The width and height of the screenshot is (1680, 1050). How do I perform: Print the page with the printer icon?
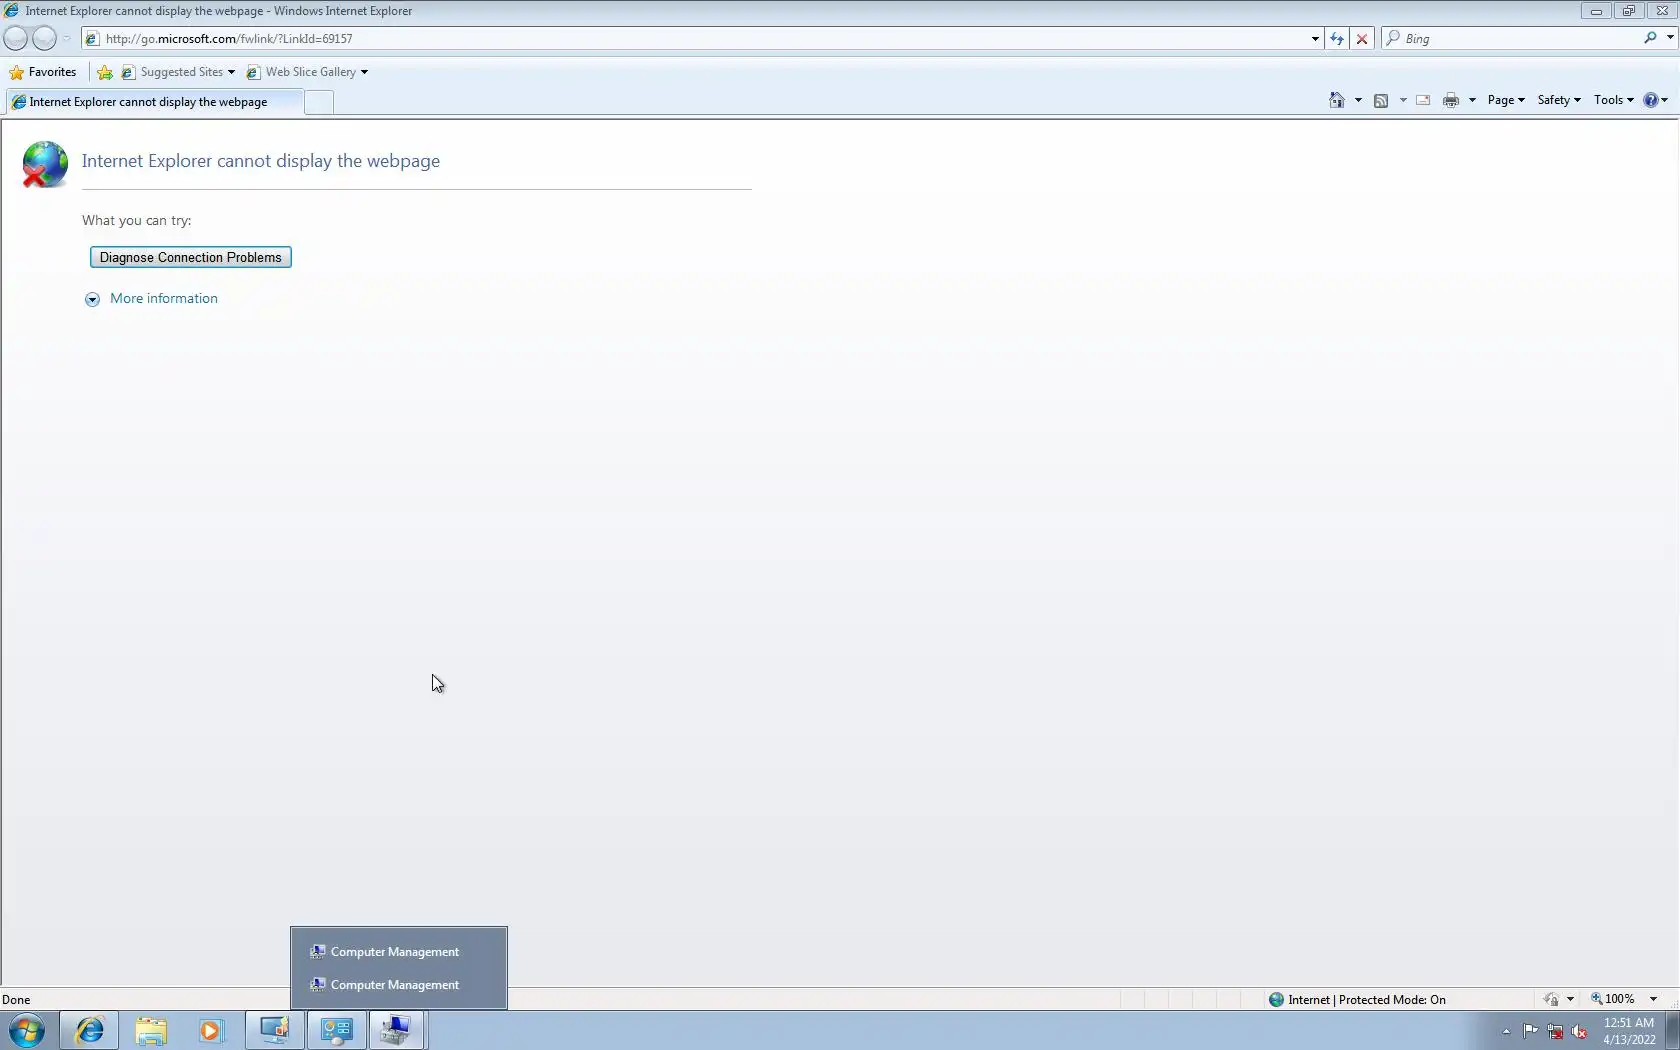click(x=1451, y=100)
